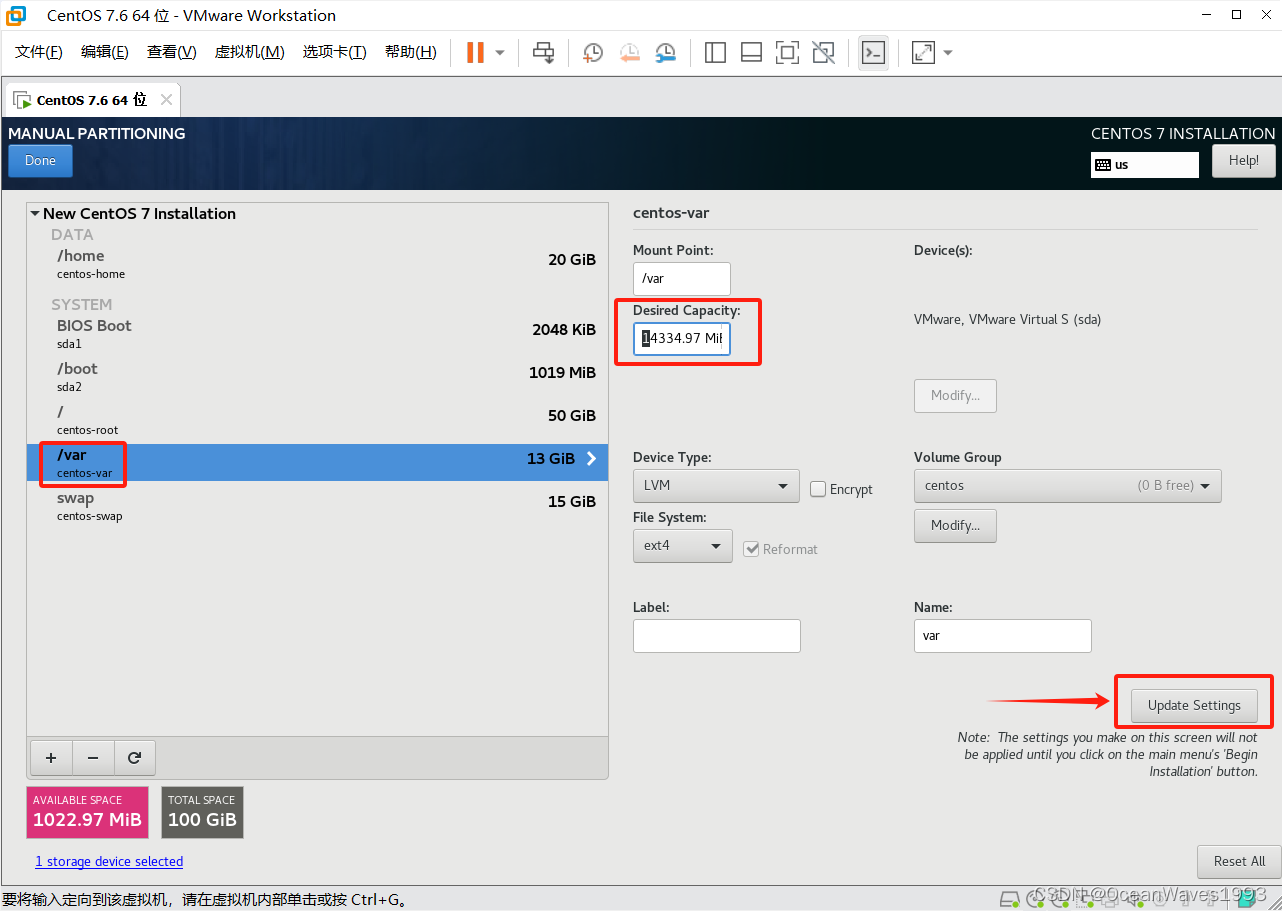
Task: Revert to snapshot using the orange arrow clock icon
Action: coord(629,52)
